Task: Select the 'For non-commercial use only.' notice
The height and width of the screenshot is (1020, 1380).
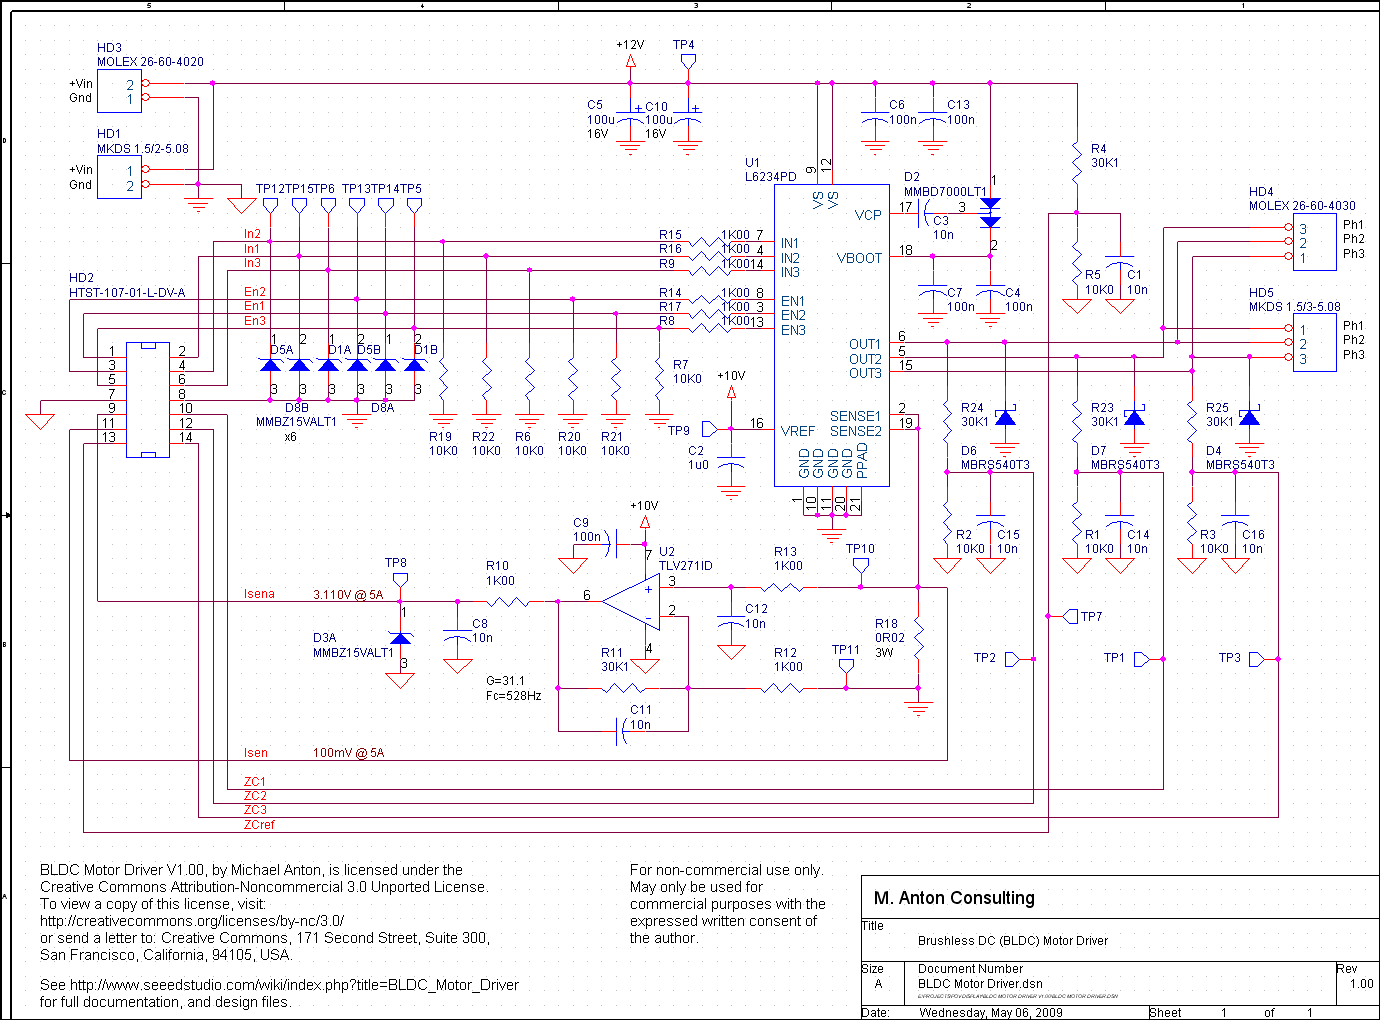Action: 726,870
